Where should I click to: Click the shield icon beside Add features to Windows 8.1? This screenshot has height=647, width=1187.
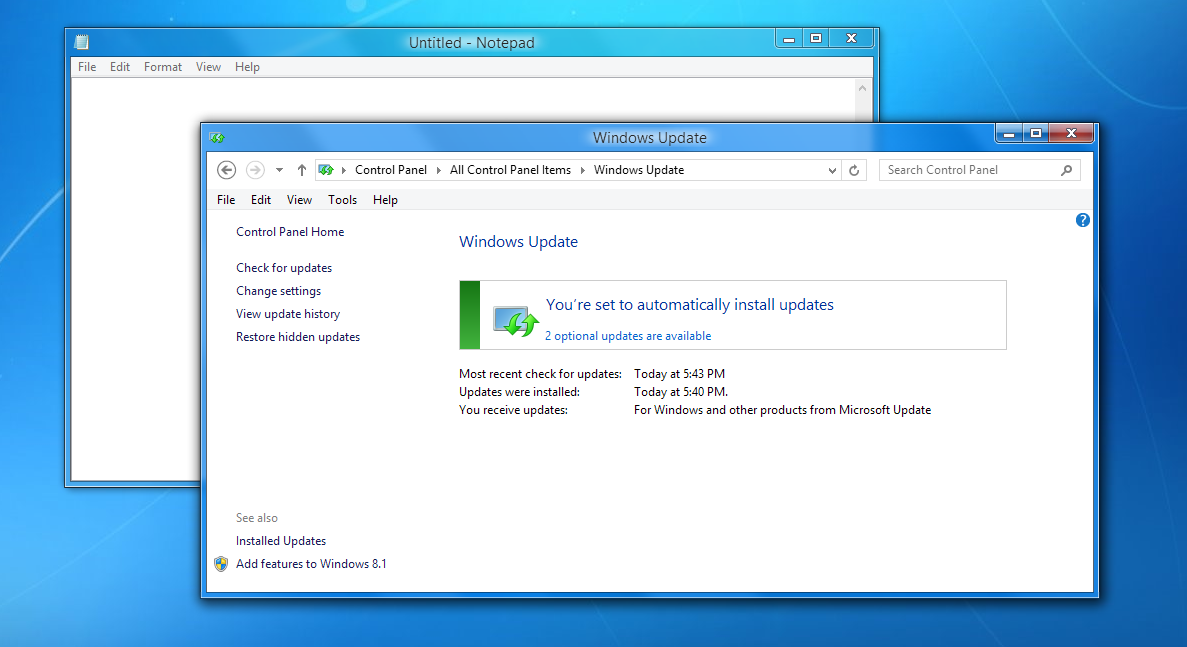click(x=221, y=563)
